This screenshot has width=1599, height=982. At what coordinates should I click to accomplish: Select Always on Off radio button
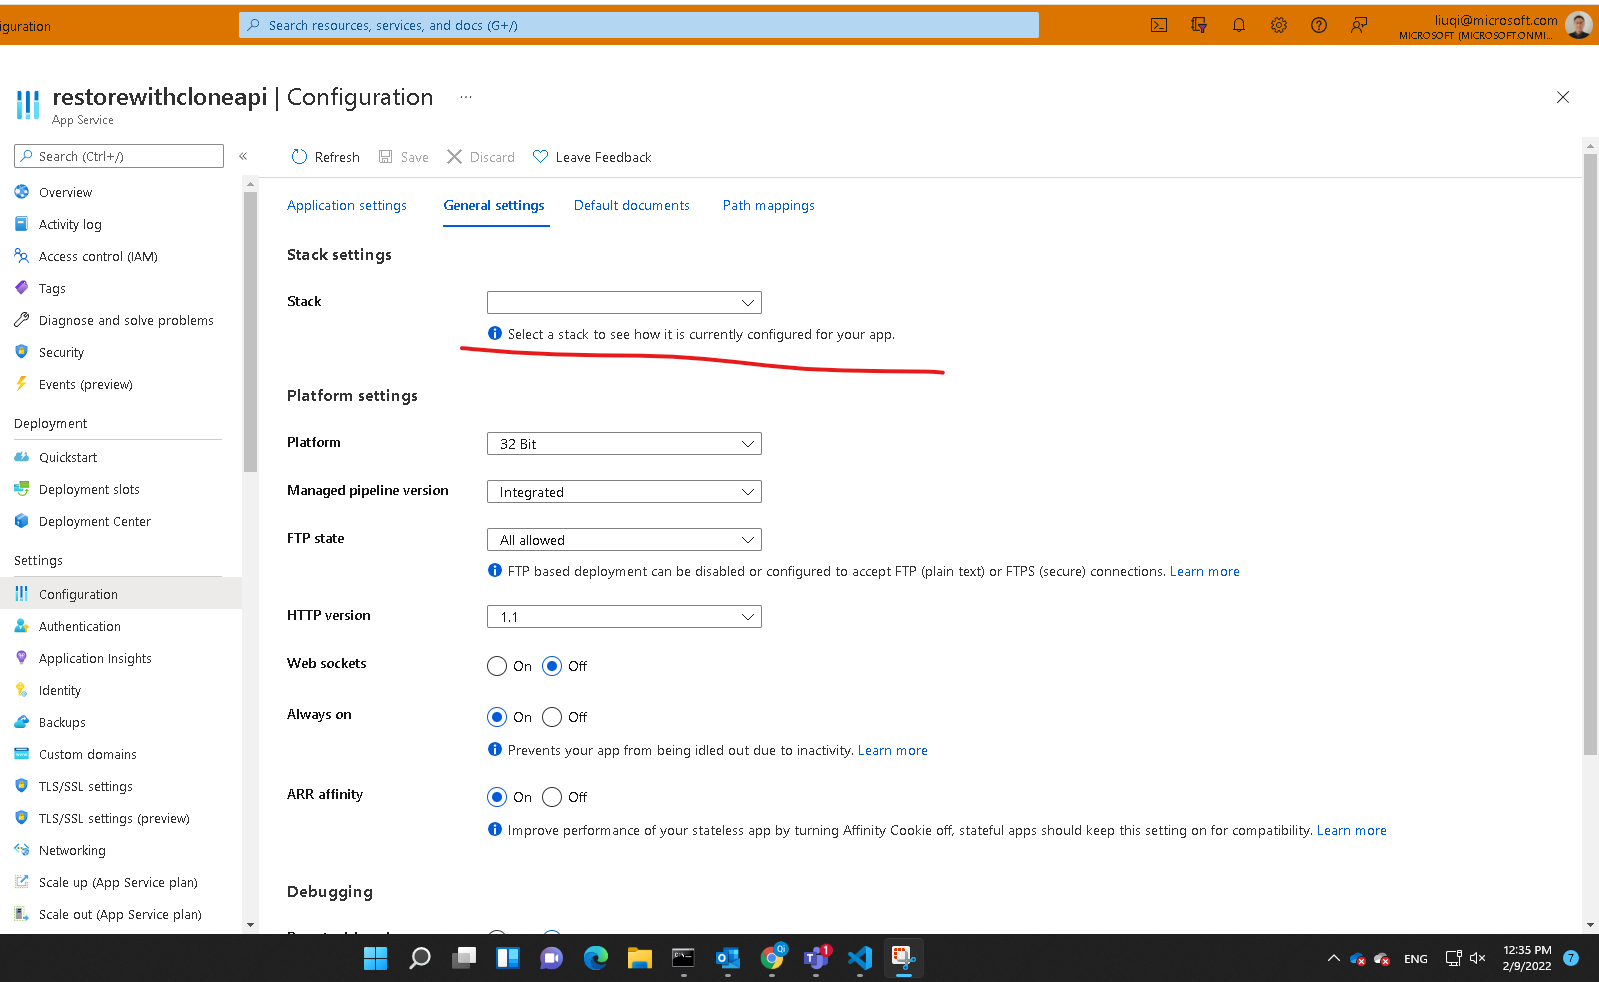(x=552, y=717)
